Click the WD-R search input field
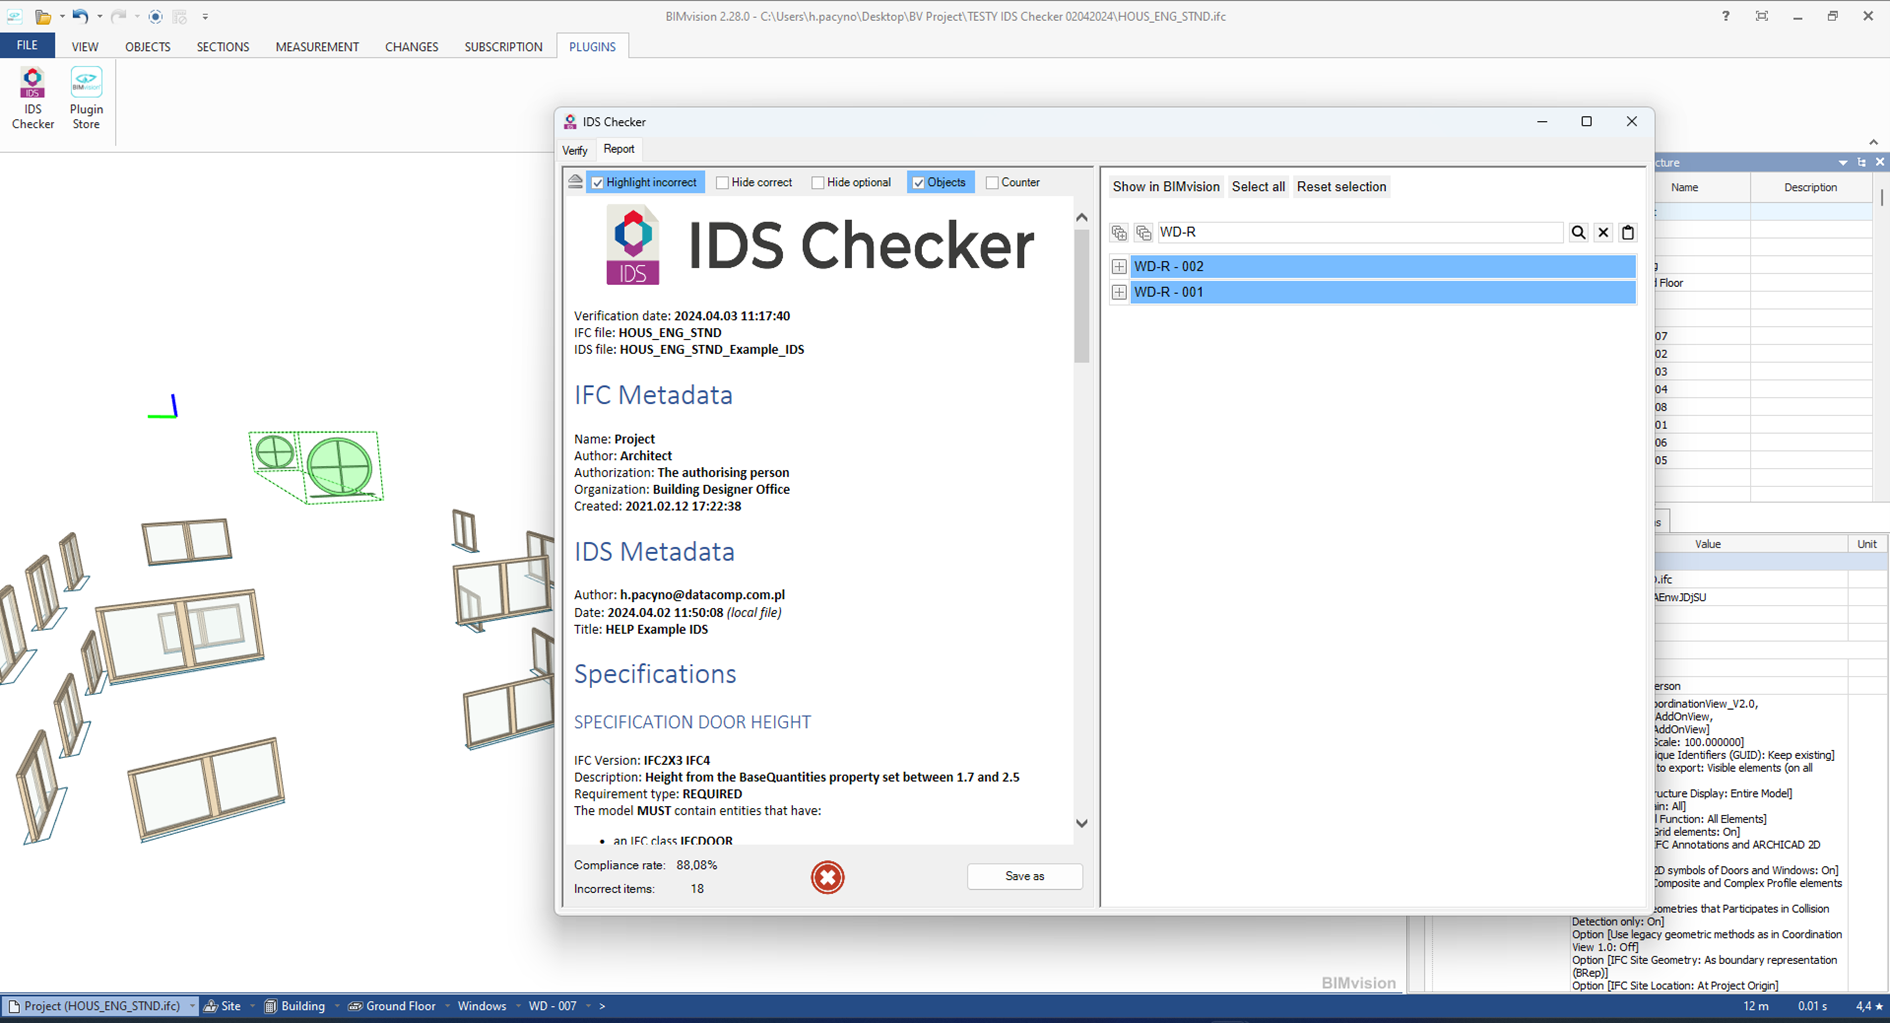Image resolution: width=1890 pixels, height=1023 pixels. tap(1359, 232)
